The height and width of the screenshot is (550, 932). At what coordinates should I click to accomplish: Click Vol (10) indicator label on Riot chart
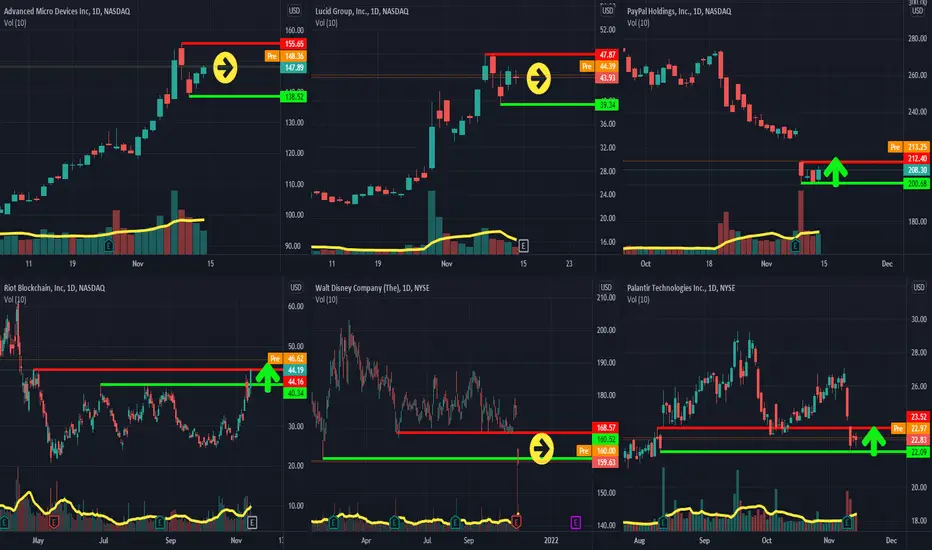15,299
